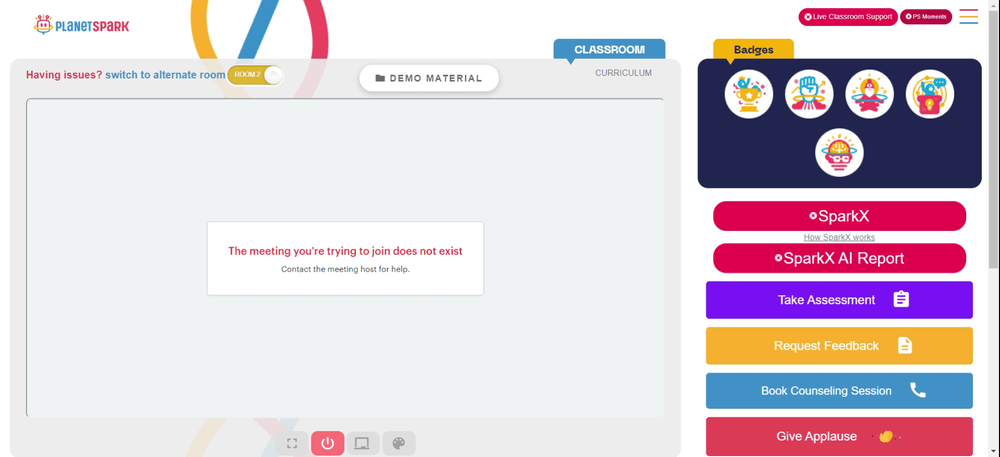Click the Take Assessment button
Image resolution: width=1000 pixels, height=457 pixels.
839,300
